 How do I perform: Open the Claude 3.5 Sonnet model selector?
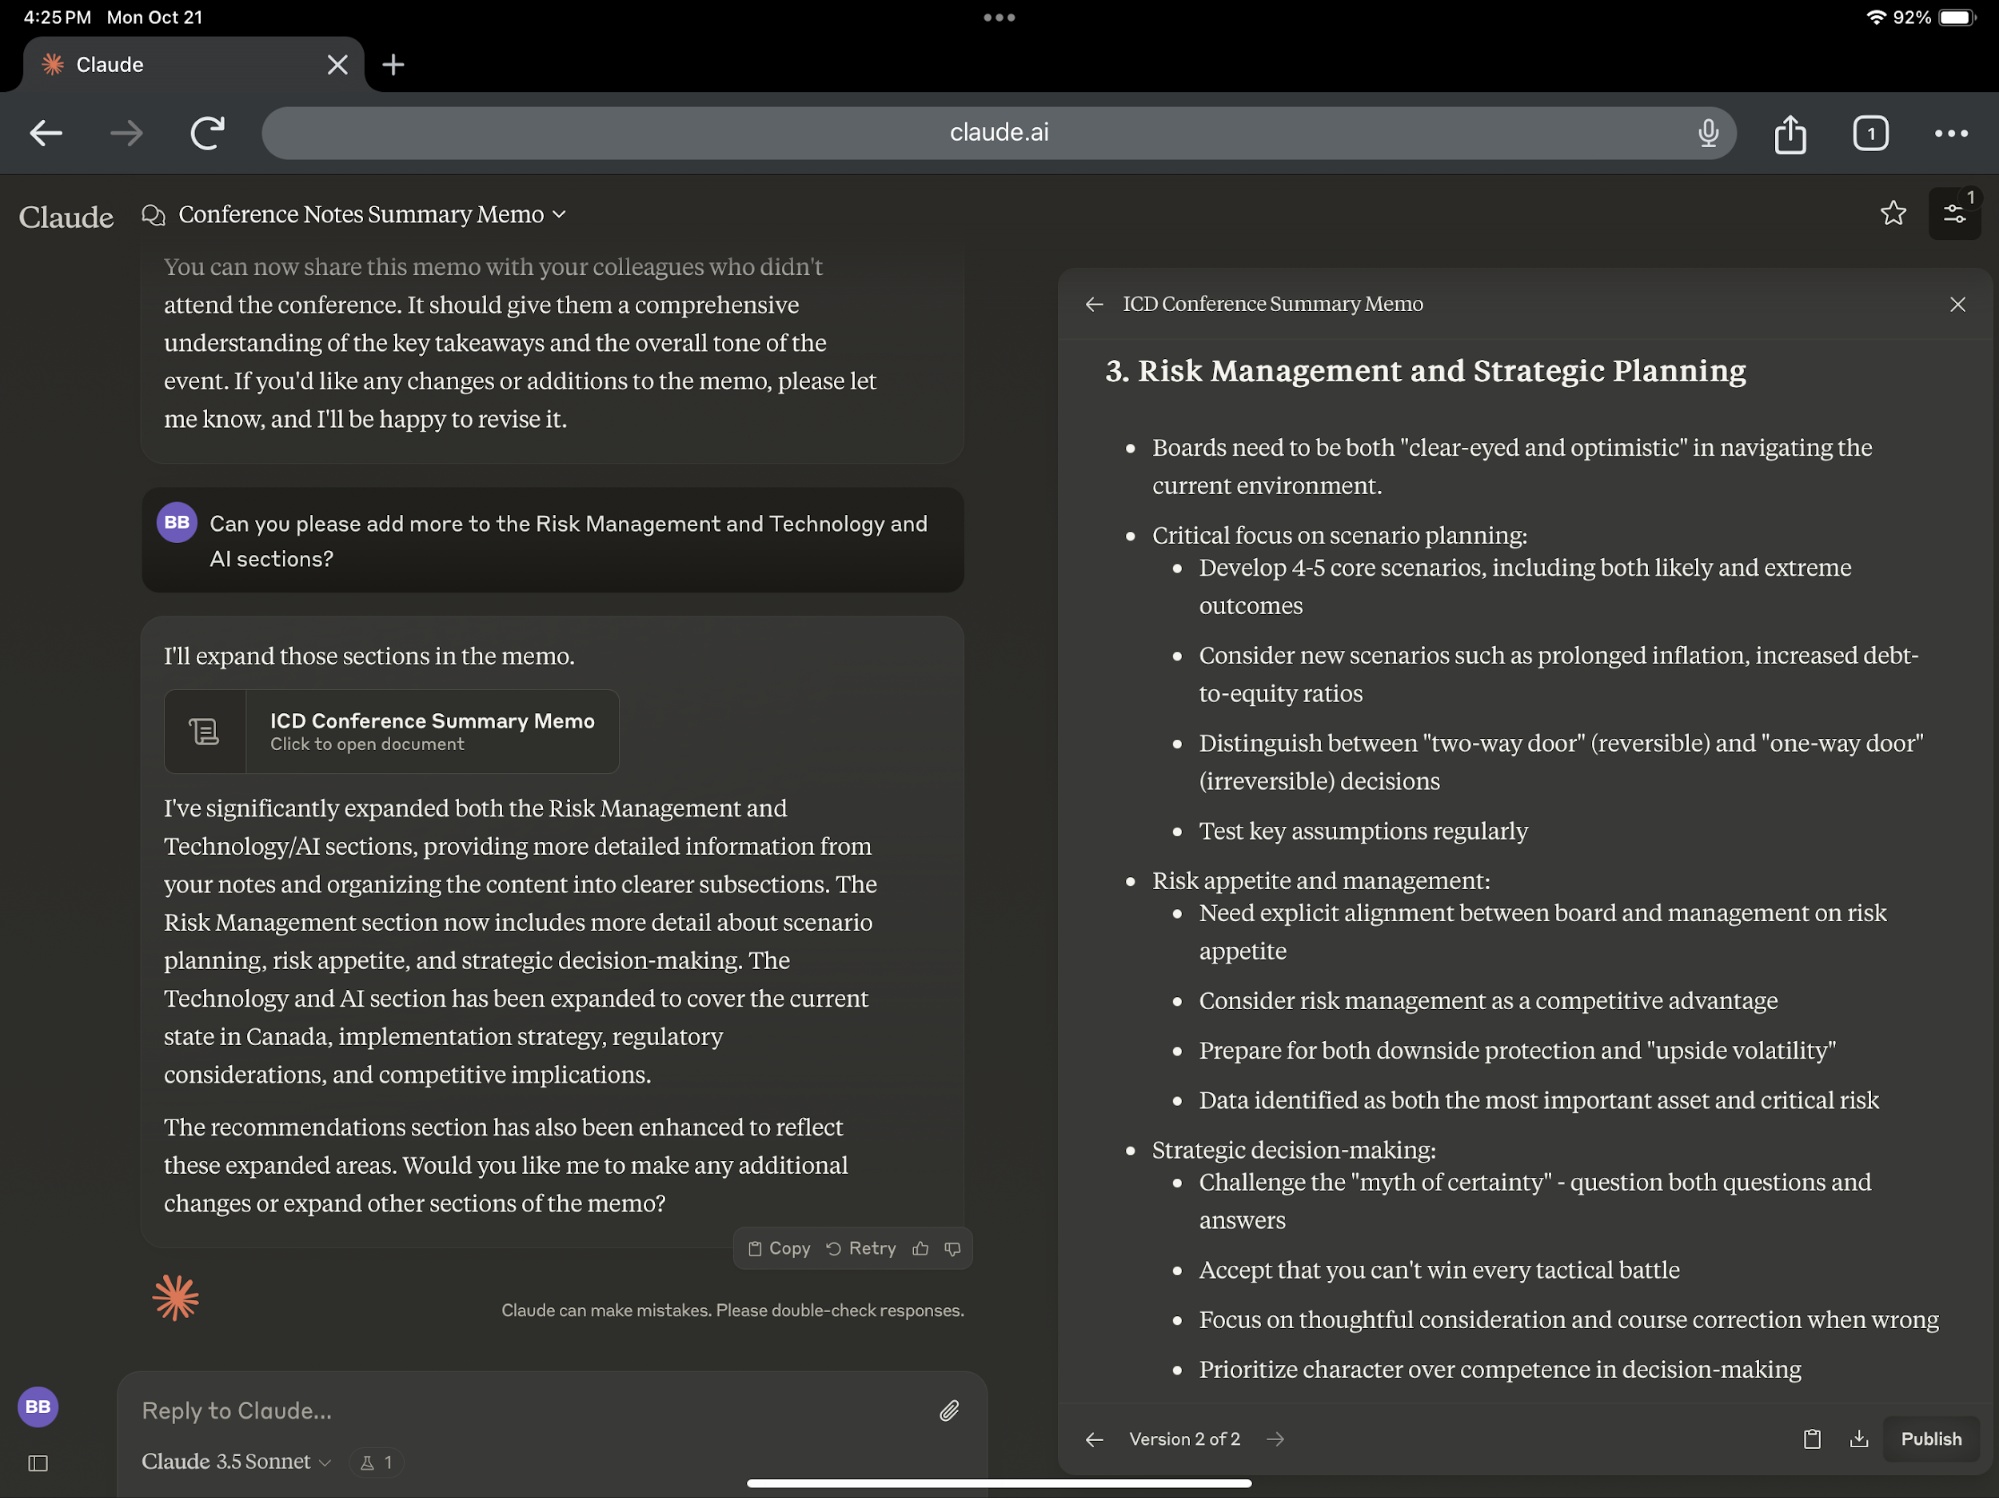(x=236, y=1461)
